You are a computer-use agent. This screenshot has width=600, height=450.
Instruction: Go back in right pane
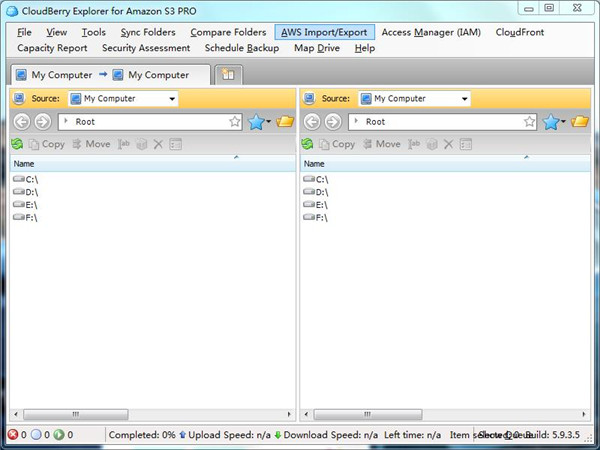click(312, 122)
